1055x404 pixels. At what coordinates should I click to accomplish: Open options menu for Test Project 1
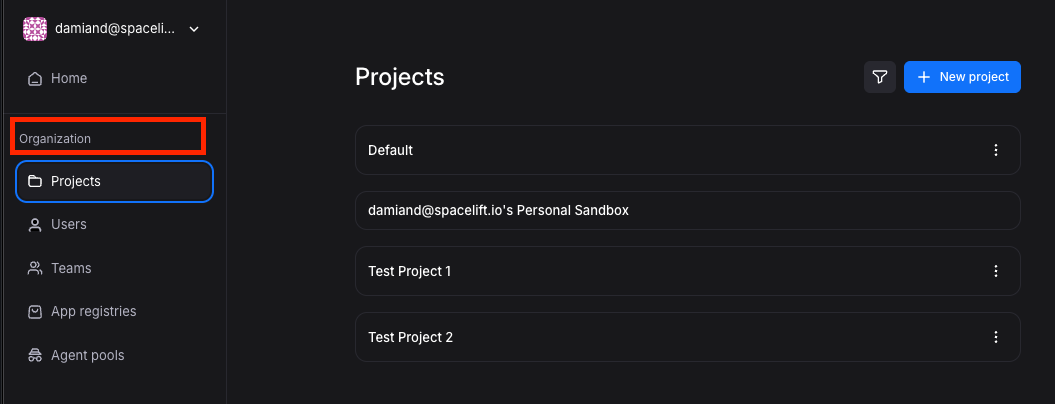point(995,271)
